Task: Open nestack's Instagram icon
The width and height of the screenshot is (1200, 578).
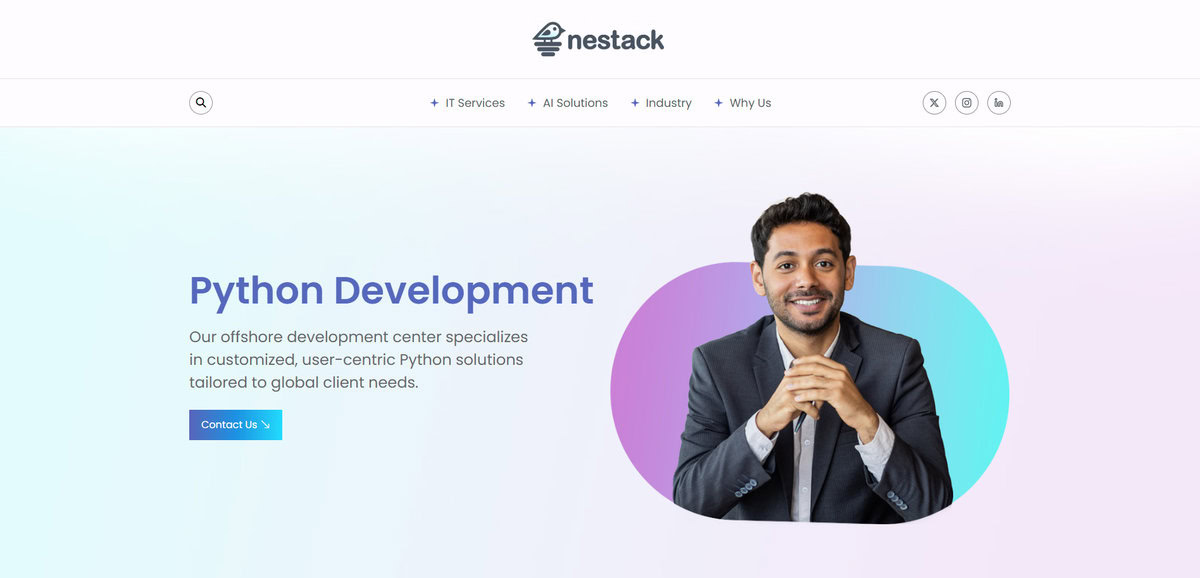Action: 966,102
